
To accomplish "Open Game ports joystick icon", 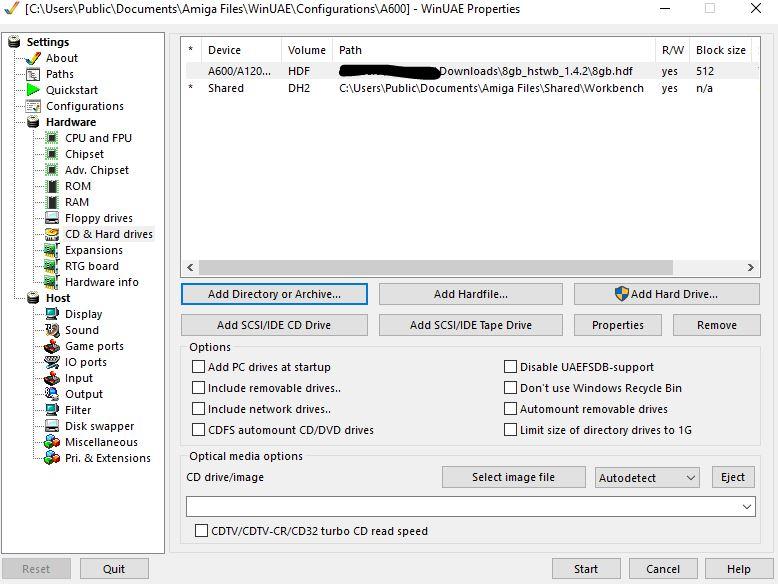I will tap(52, 346).
